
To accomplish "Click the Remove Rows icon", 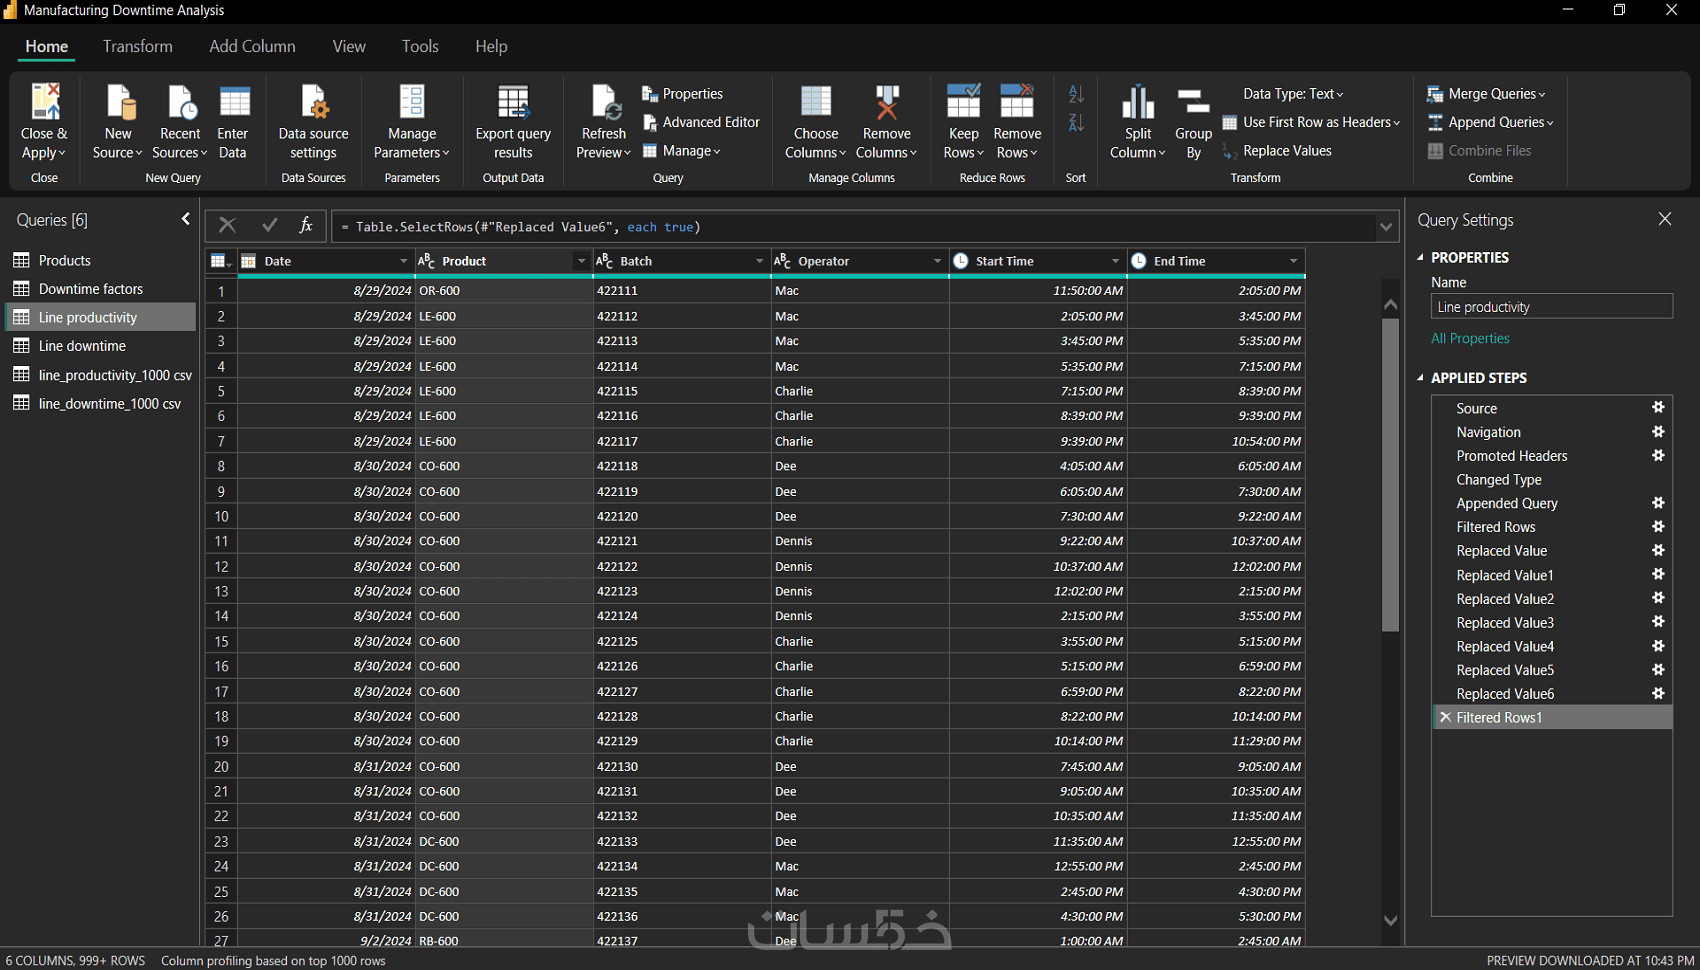I will tap(1017, 102).
